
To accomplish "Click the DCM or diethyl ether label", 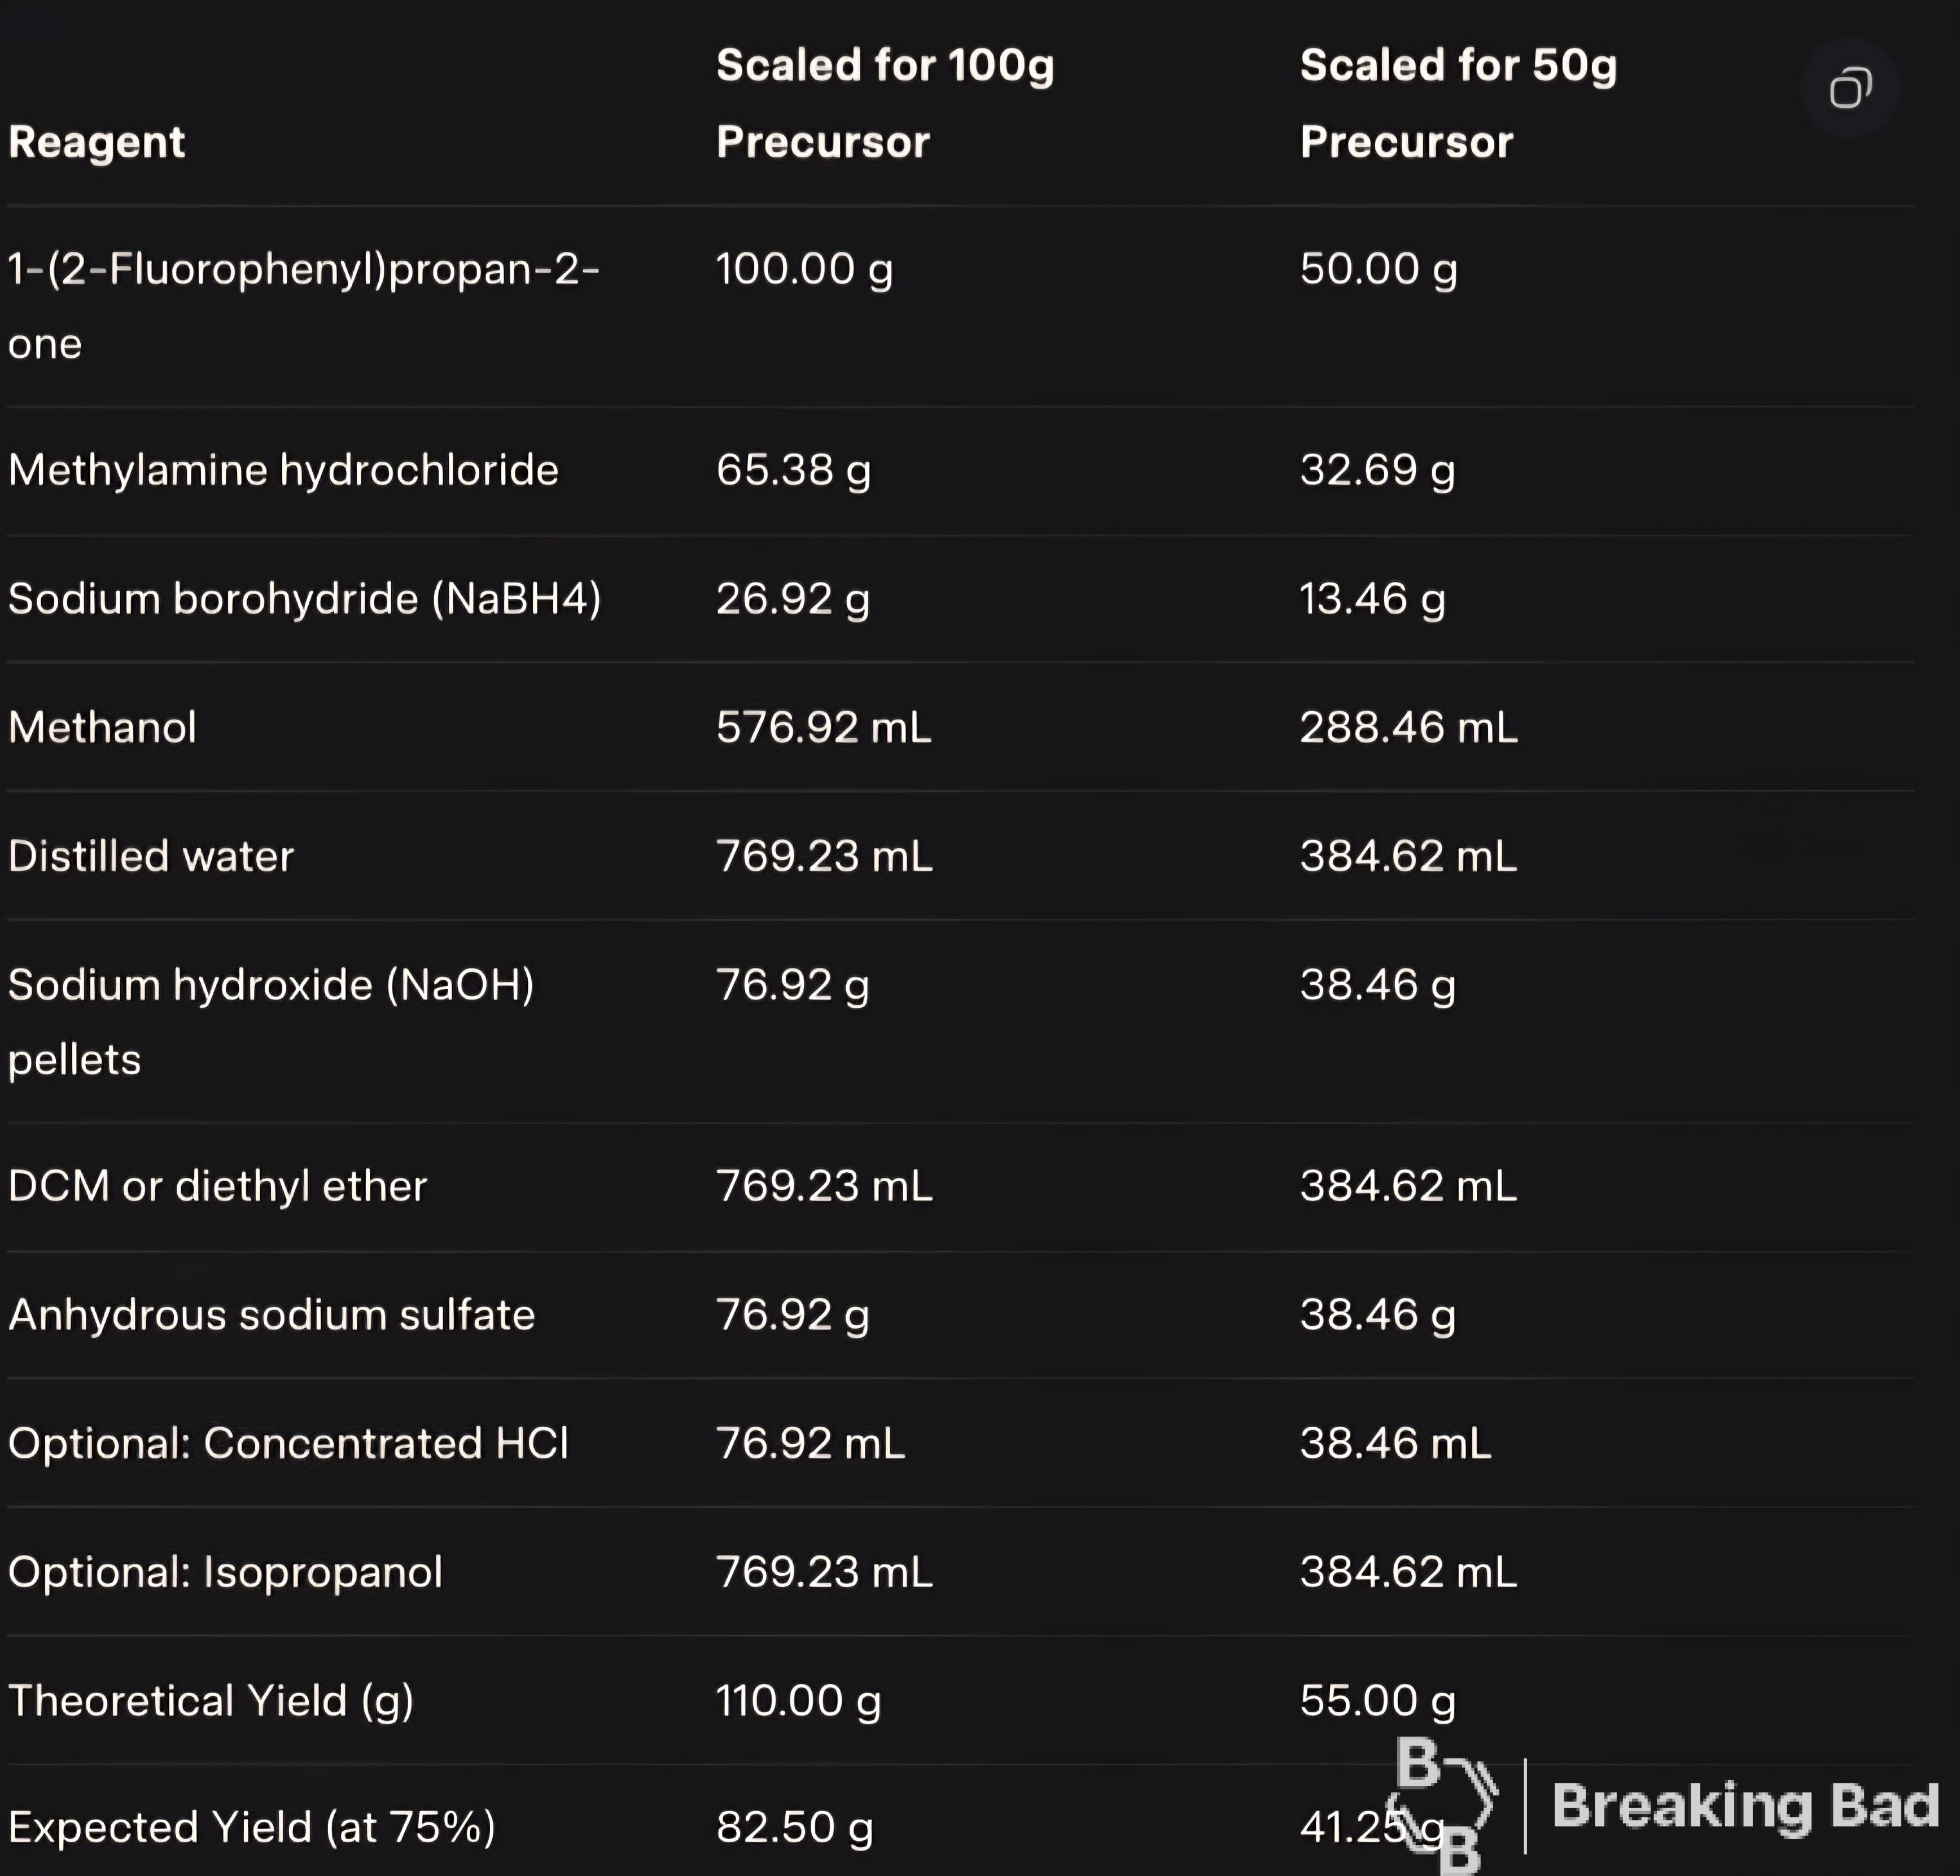I will tap(218, 1186).
